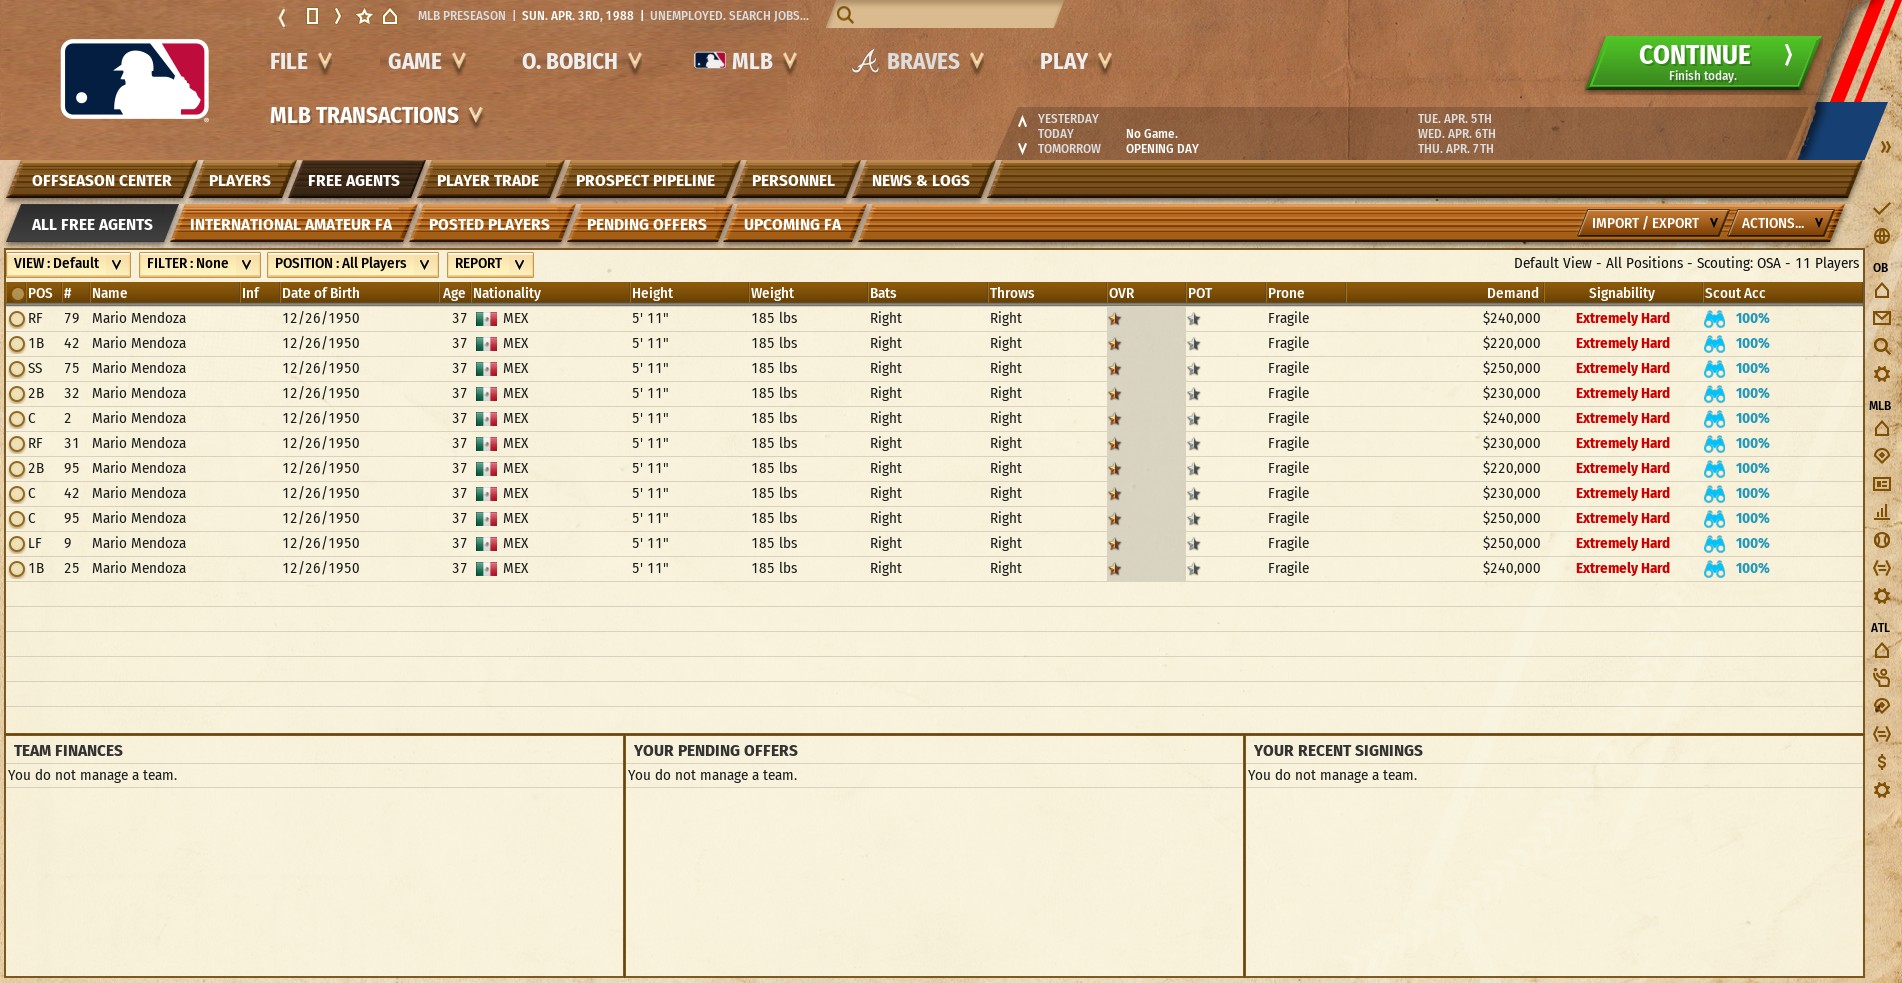Open the GAME menu
This screenshot has height=983, width=1902.
(x=427, y=61)
